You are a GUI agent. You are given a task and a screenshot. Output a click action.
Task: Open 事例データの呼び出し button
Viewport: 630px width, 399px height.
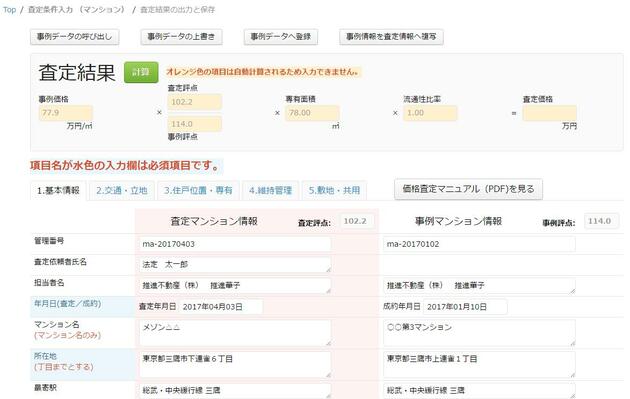[x=75, y=37]
